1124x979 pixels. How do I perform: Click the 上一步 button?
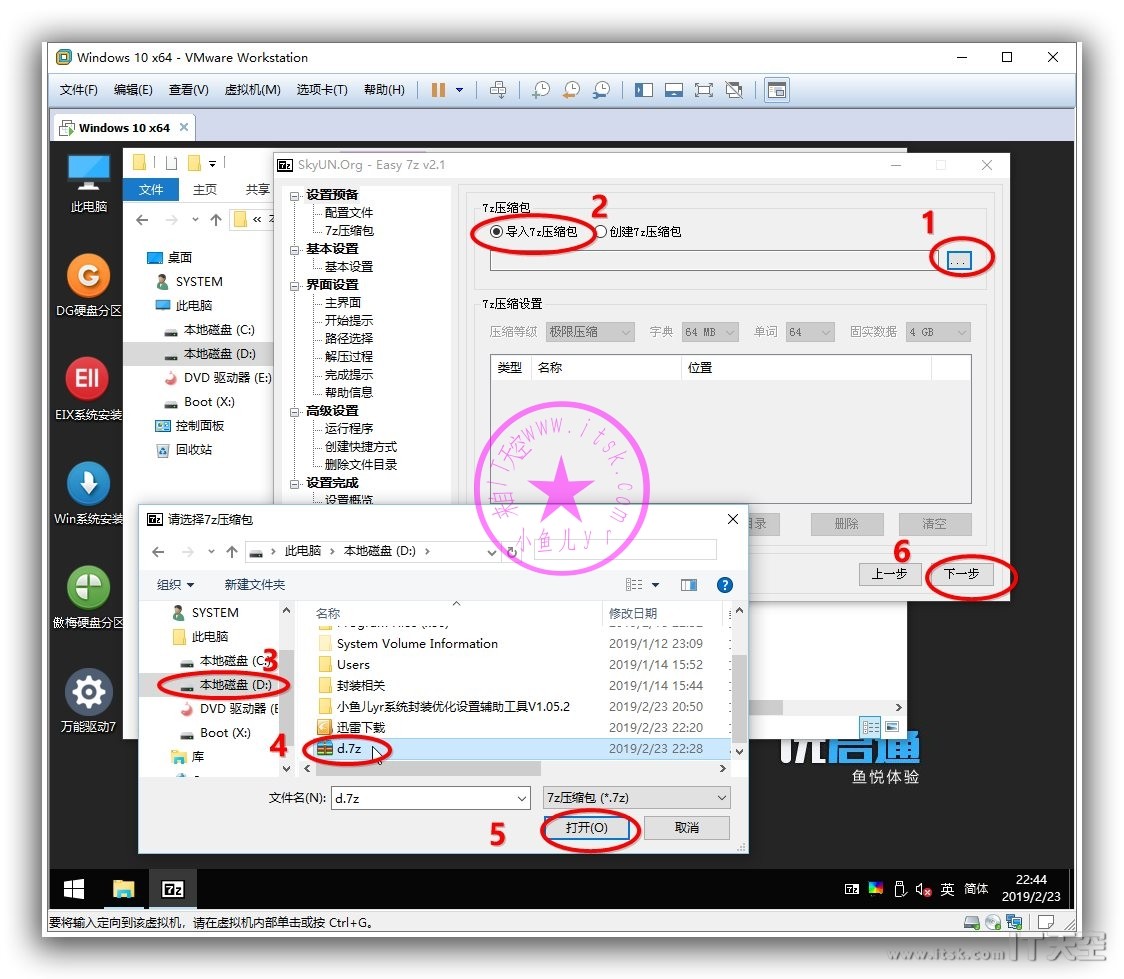(x=890, y=574)
